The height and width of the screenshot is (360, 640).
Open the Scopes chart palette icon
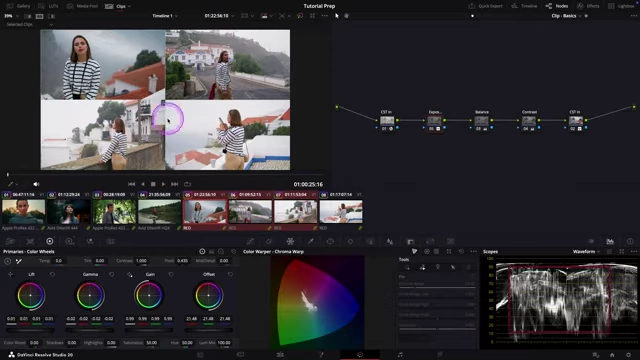pos(610,241)
